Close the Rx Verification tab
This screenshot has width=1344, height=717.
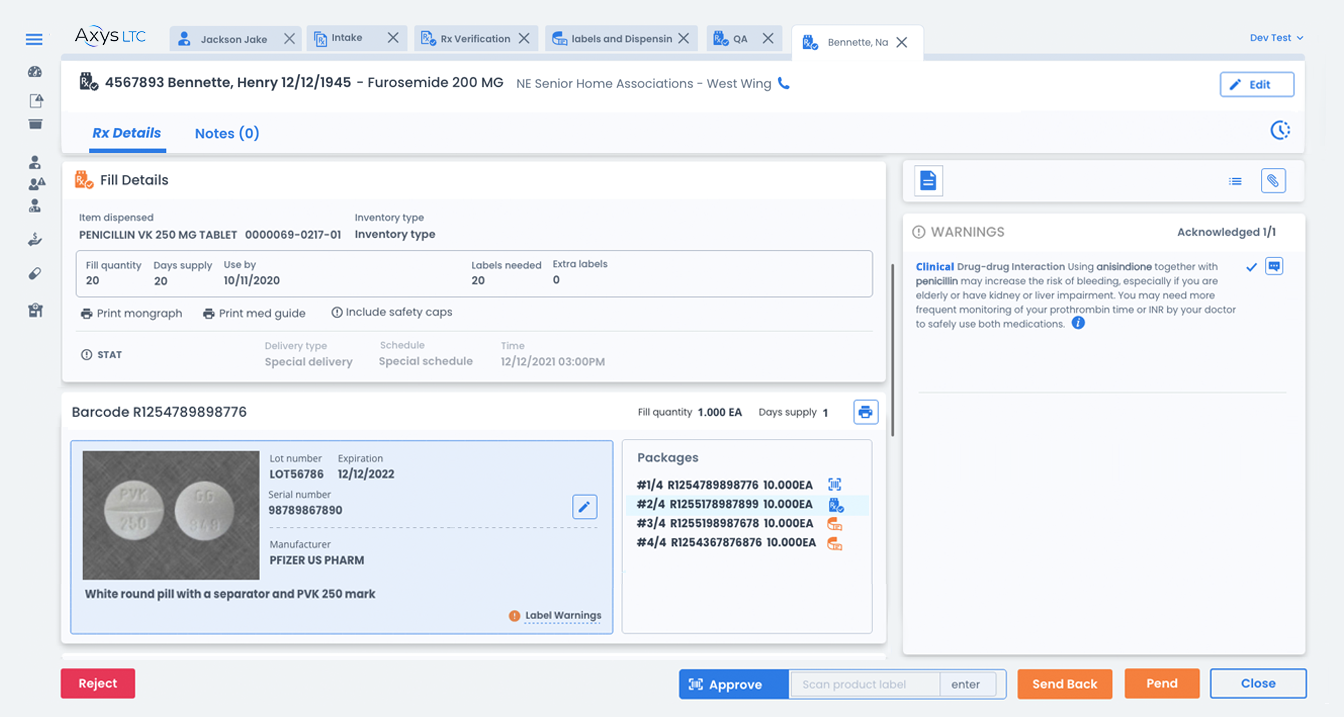point(526,39)
